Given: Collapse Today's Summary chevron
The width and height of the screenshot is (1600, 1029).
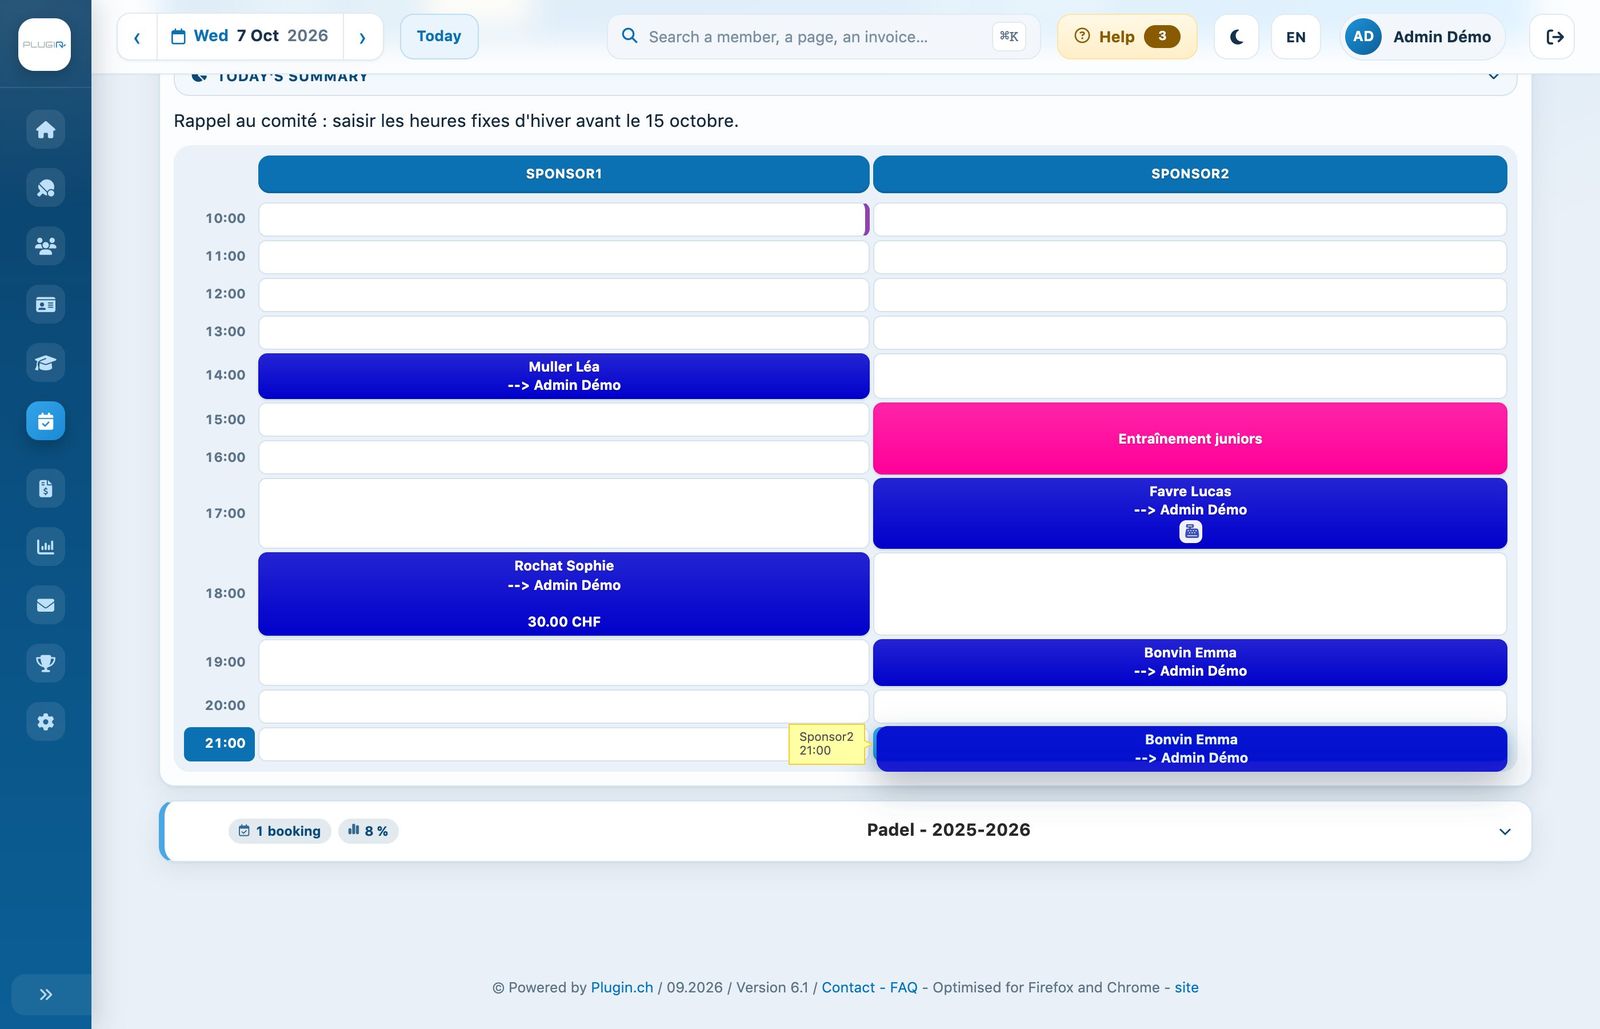Looking at the screenshot, I should [1493, 77].
